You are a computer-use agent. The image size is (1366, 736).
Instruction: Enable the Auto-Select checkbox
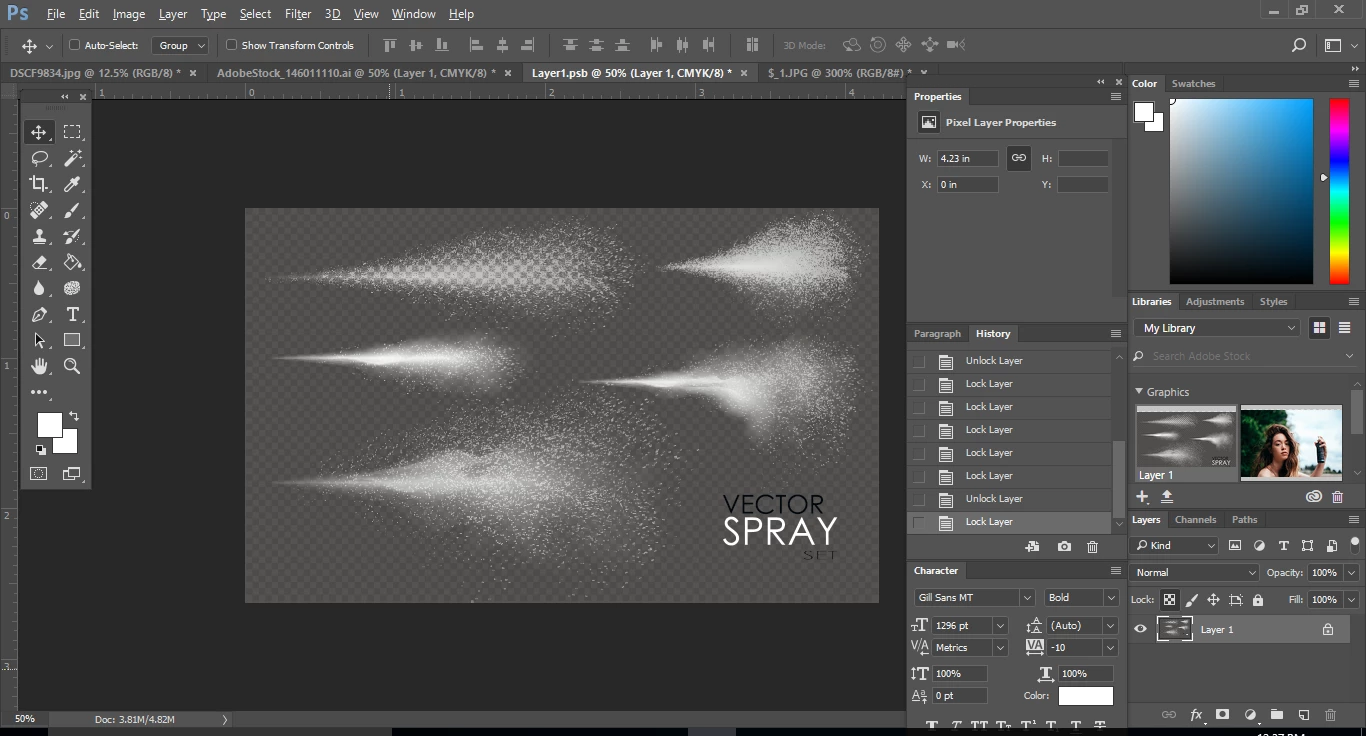(74, 45)
